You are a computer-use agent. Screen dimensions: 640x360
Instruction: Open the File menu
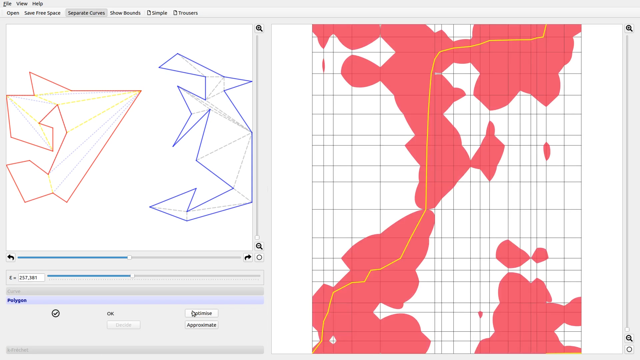(x=7, y=4)
